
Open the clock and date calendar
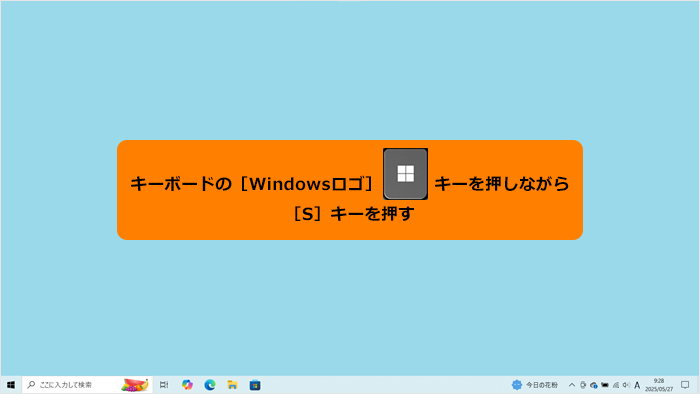click(x=659, y=385)
